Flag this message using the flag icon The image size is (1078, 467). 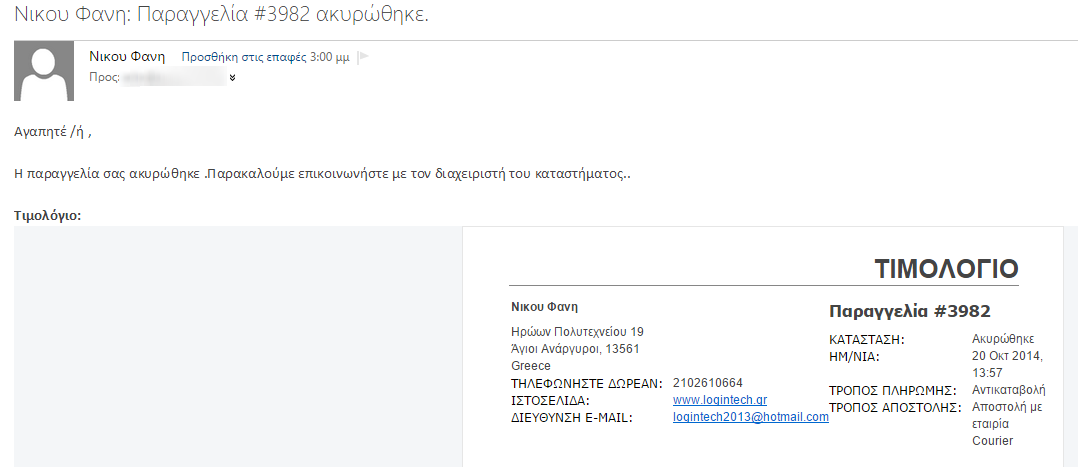click(x=363, y=58)
